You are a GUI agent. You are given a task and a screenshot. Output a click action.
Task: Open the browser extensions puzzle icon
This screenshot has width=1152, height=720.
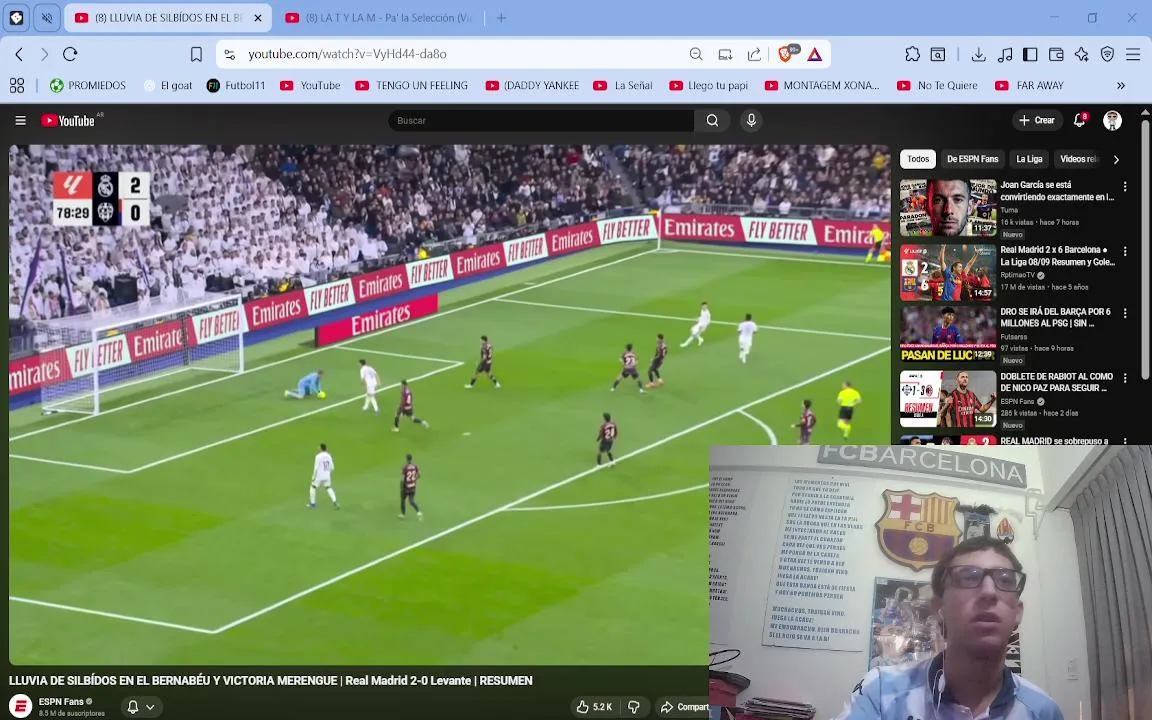912,54
